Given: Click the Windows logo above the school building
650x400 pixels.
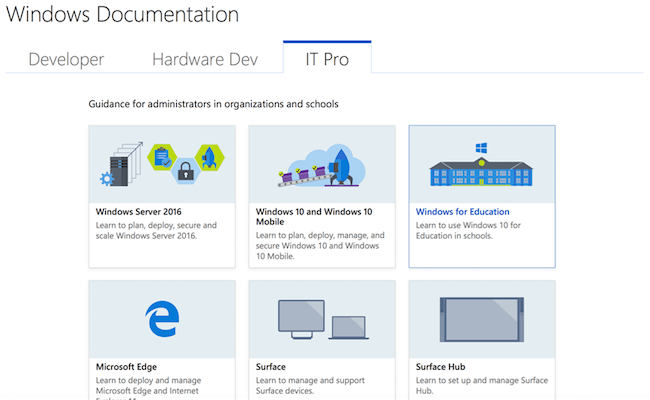Looking at the screenshot, I should [x=481, y=148].
